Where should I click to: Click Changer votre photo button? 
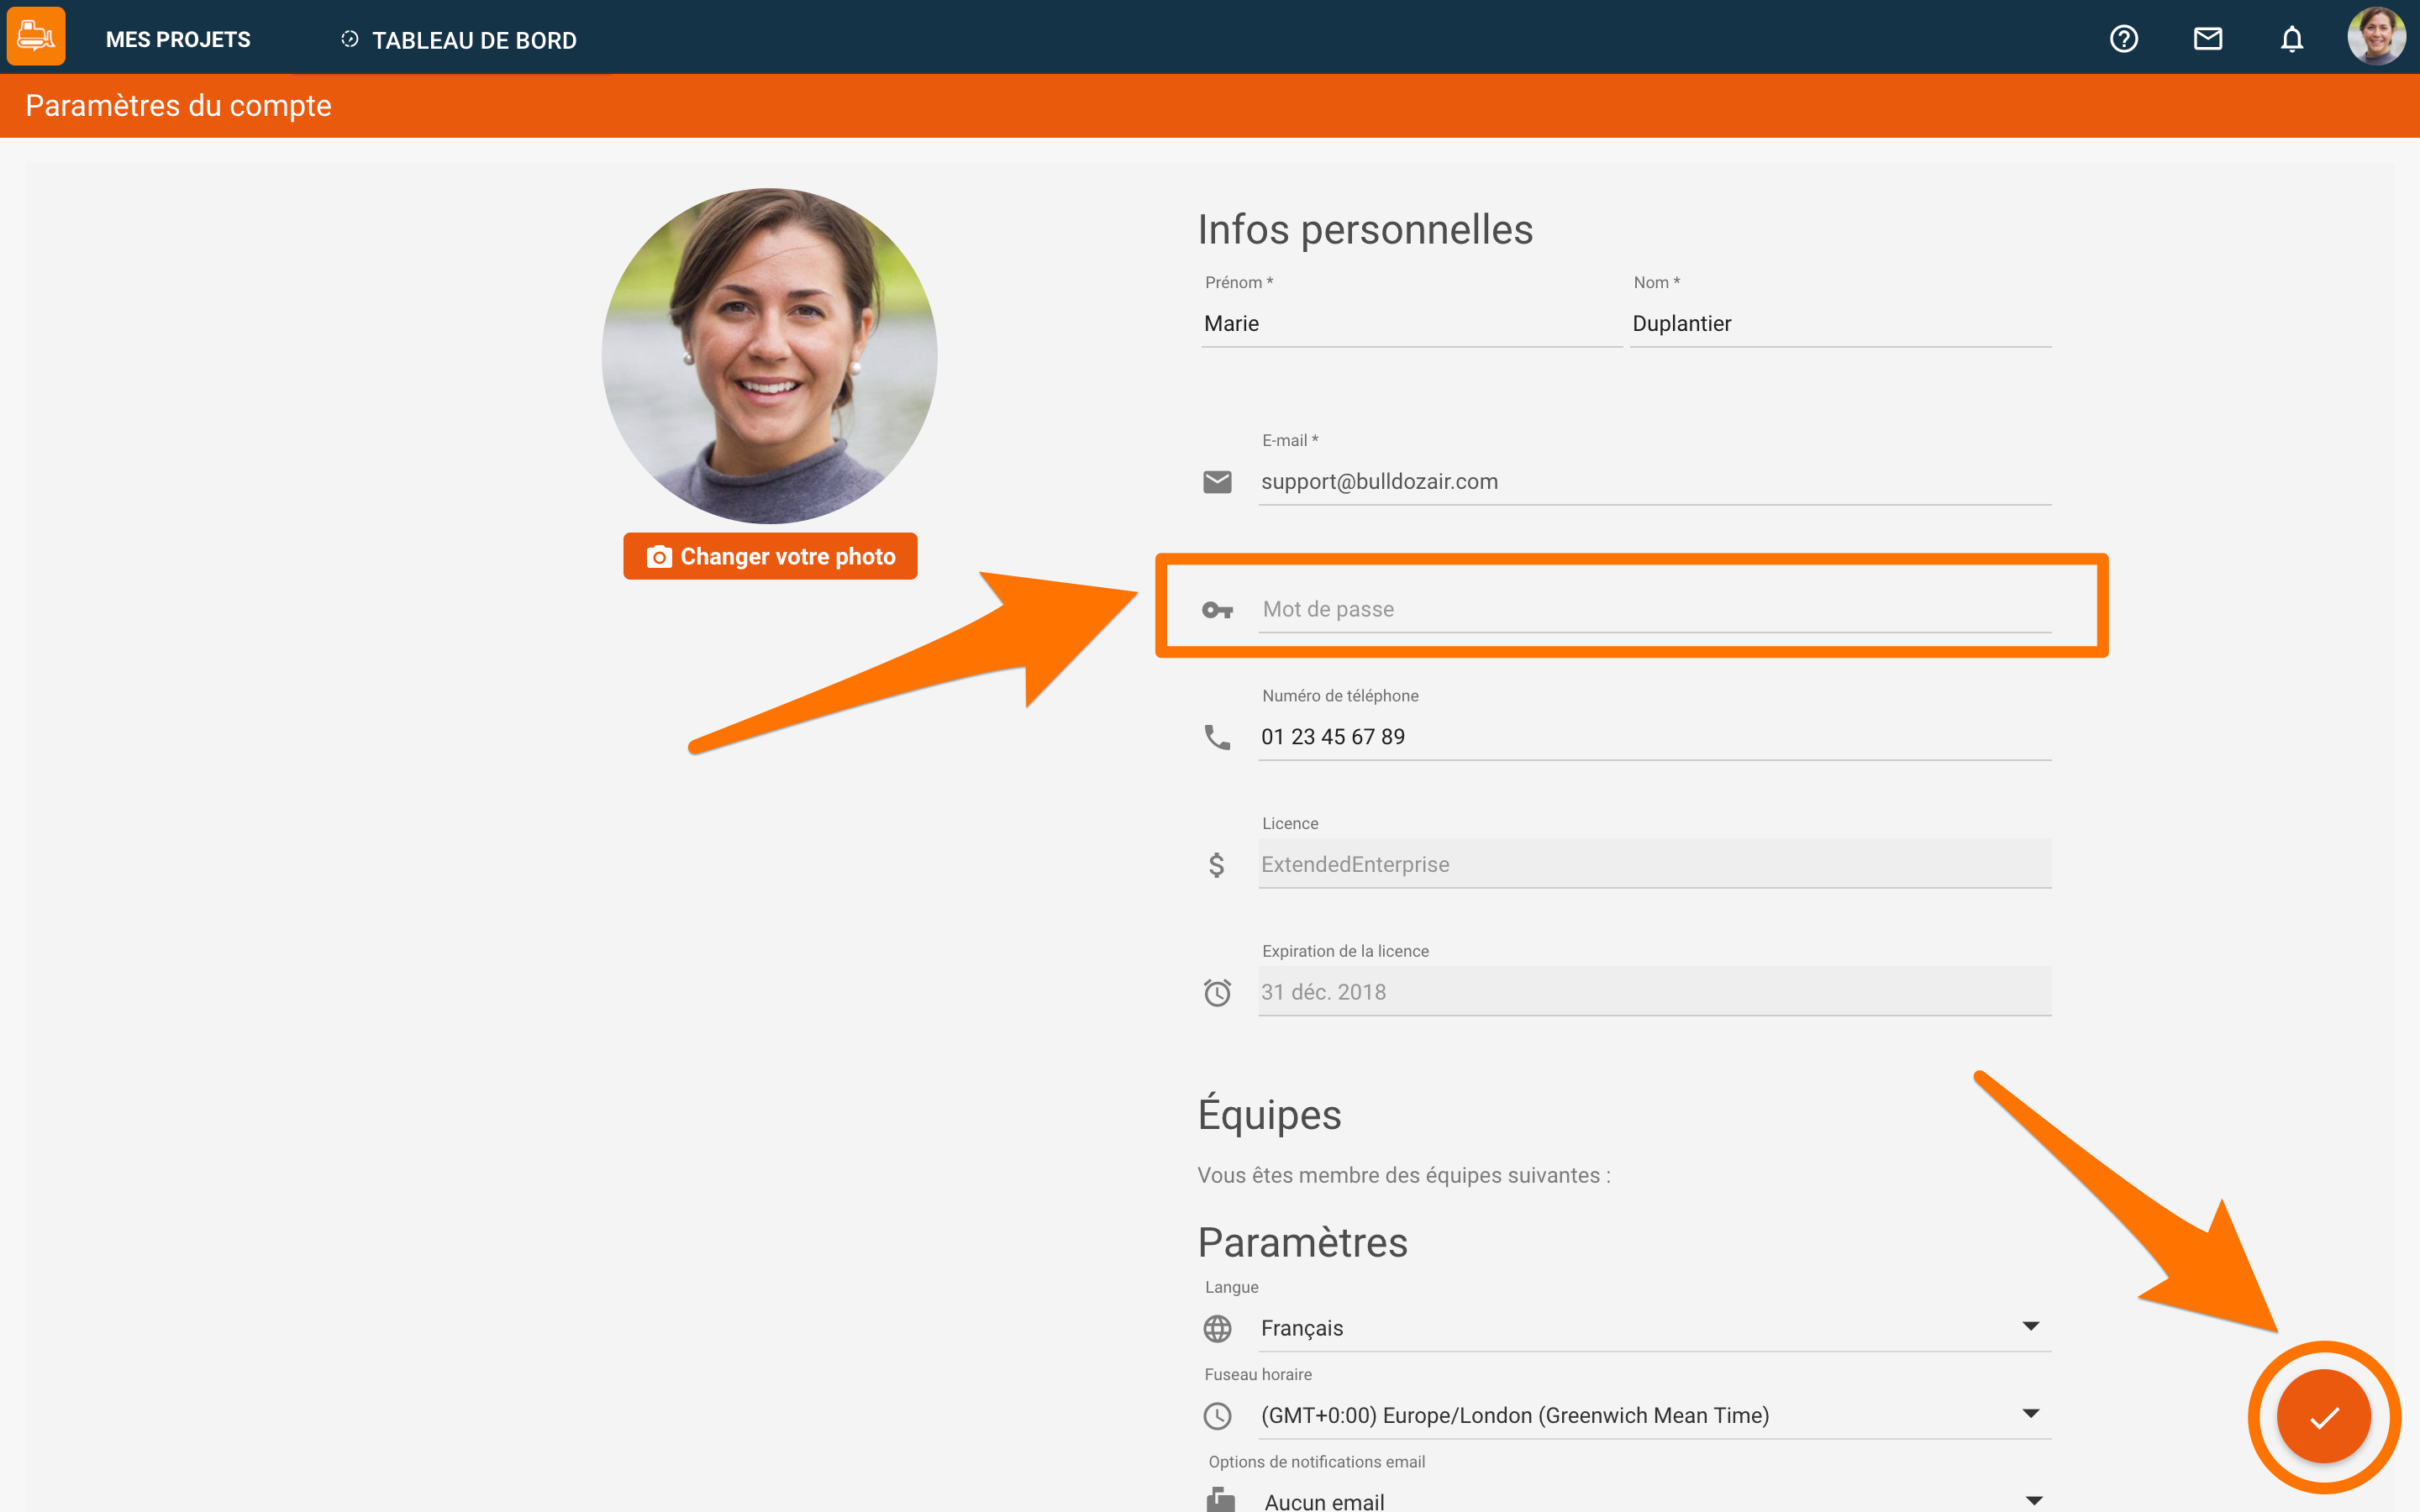tap(770, 556)
